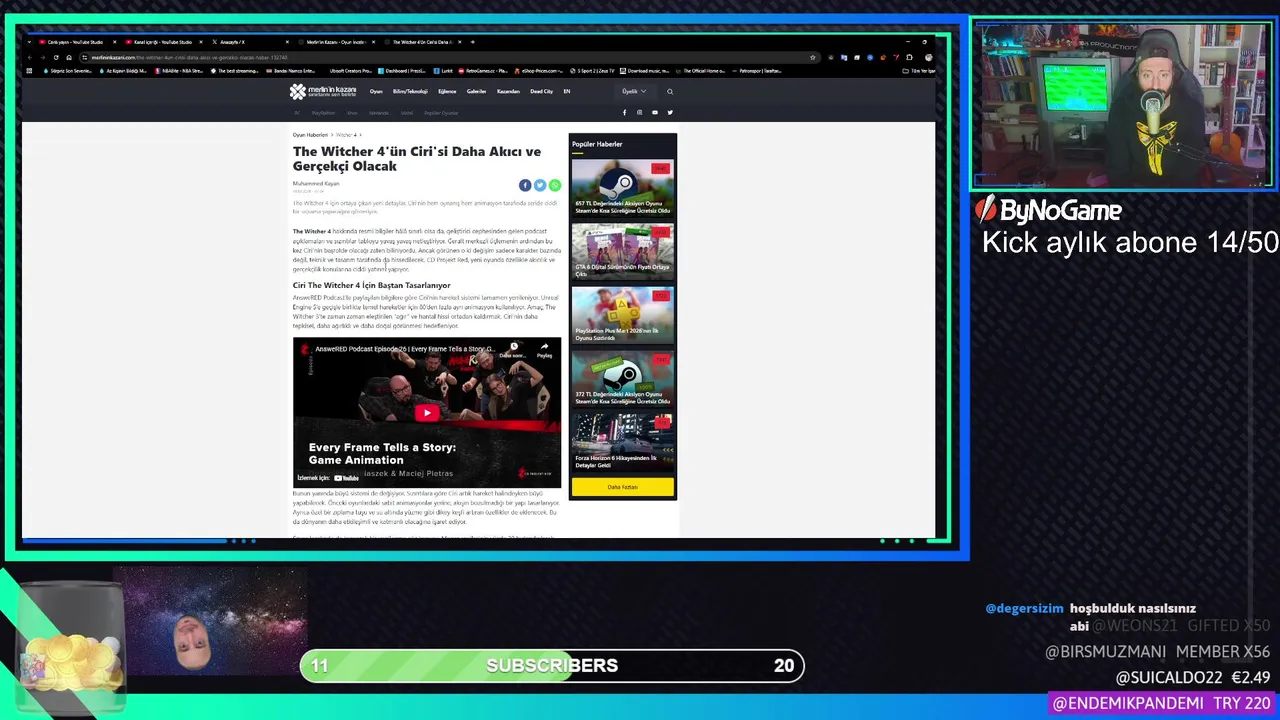Viewport: 1280px width, 720px height.
Task: Bookmark page with address bar star
Action: (813, 57)
